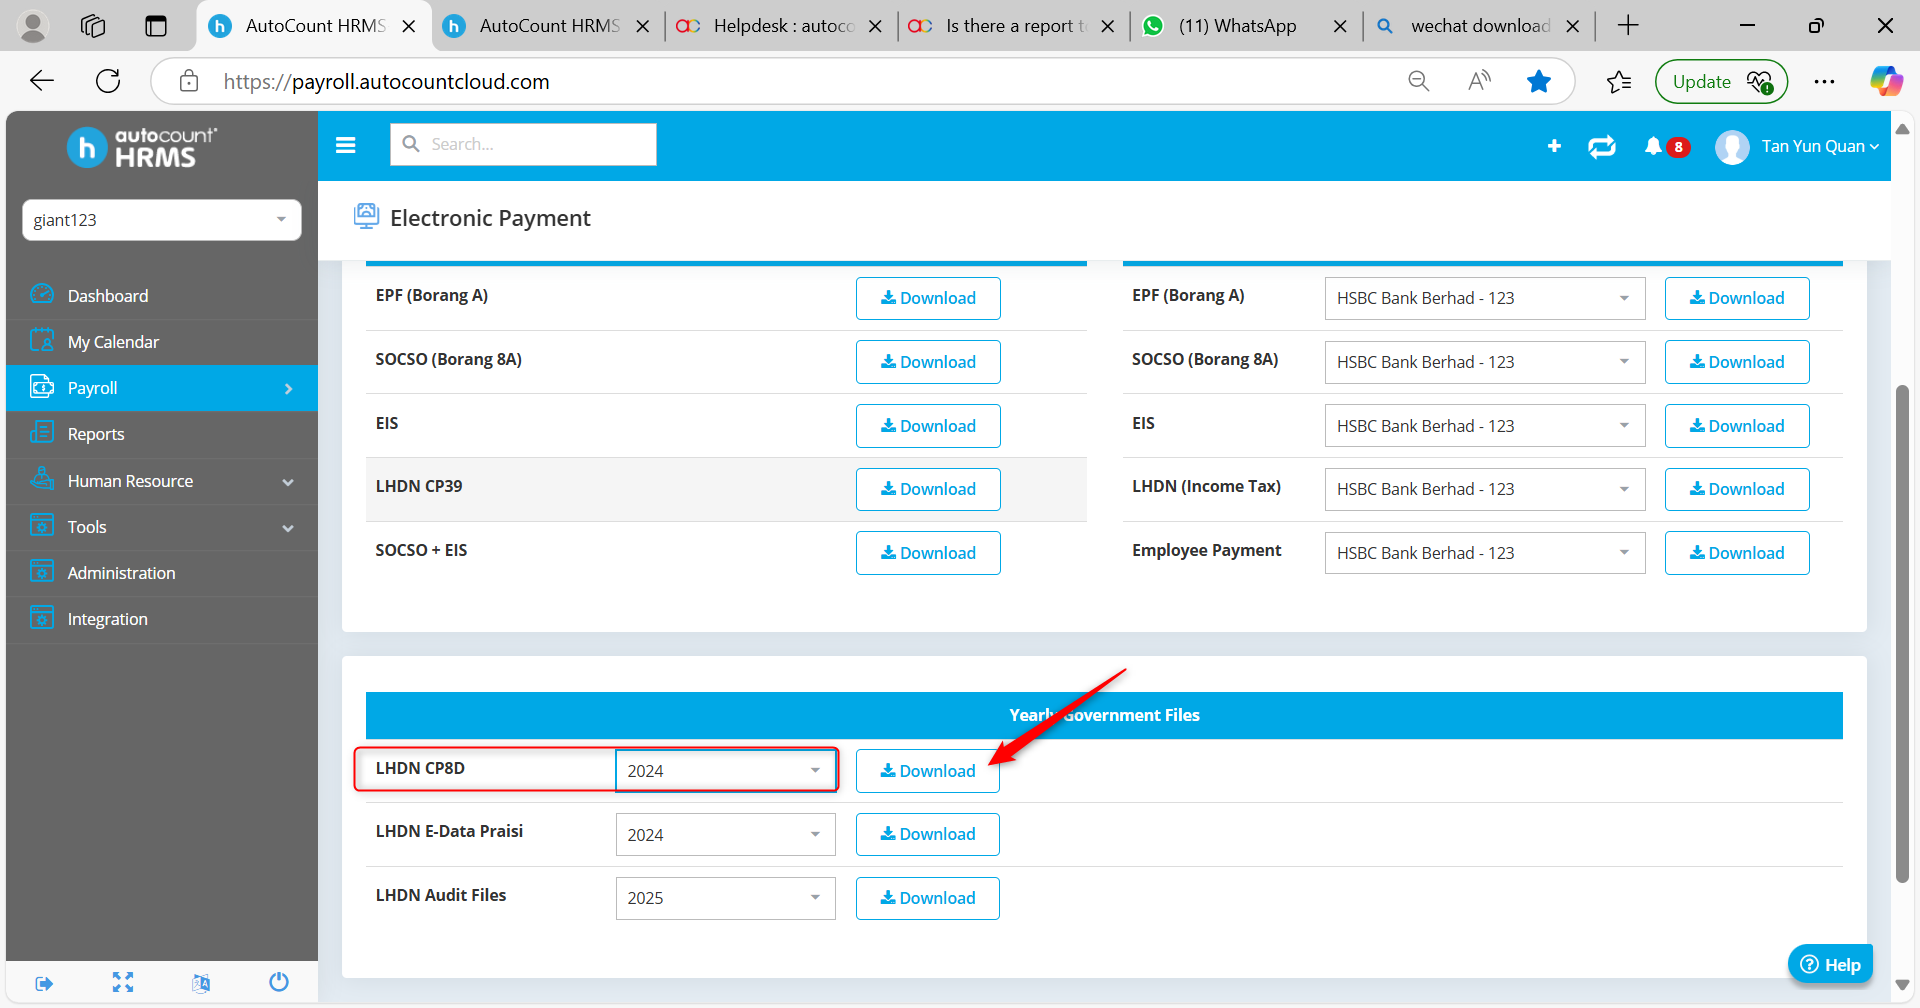
Task: Open a new browser tab
Action: pyautogui.click(x=1628, y=26)
